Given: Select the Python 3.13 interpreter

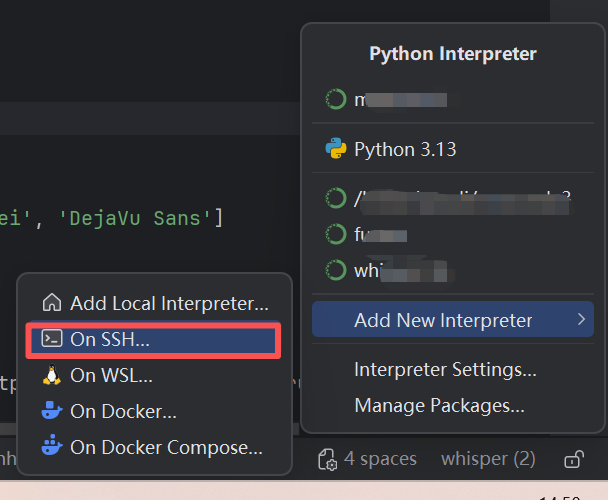Looking at the screenshot, I should click(453, 149).
